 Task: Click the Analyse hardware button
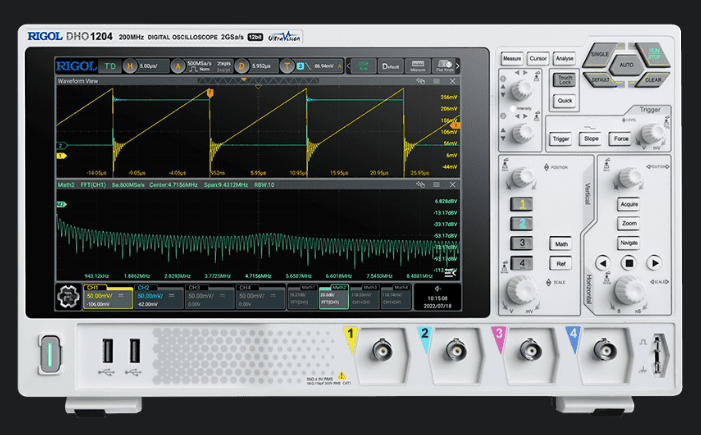pos(564,59)
